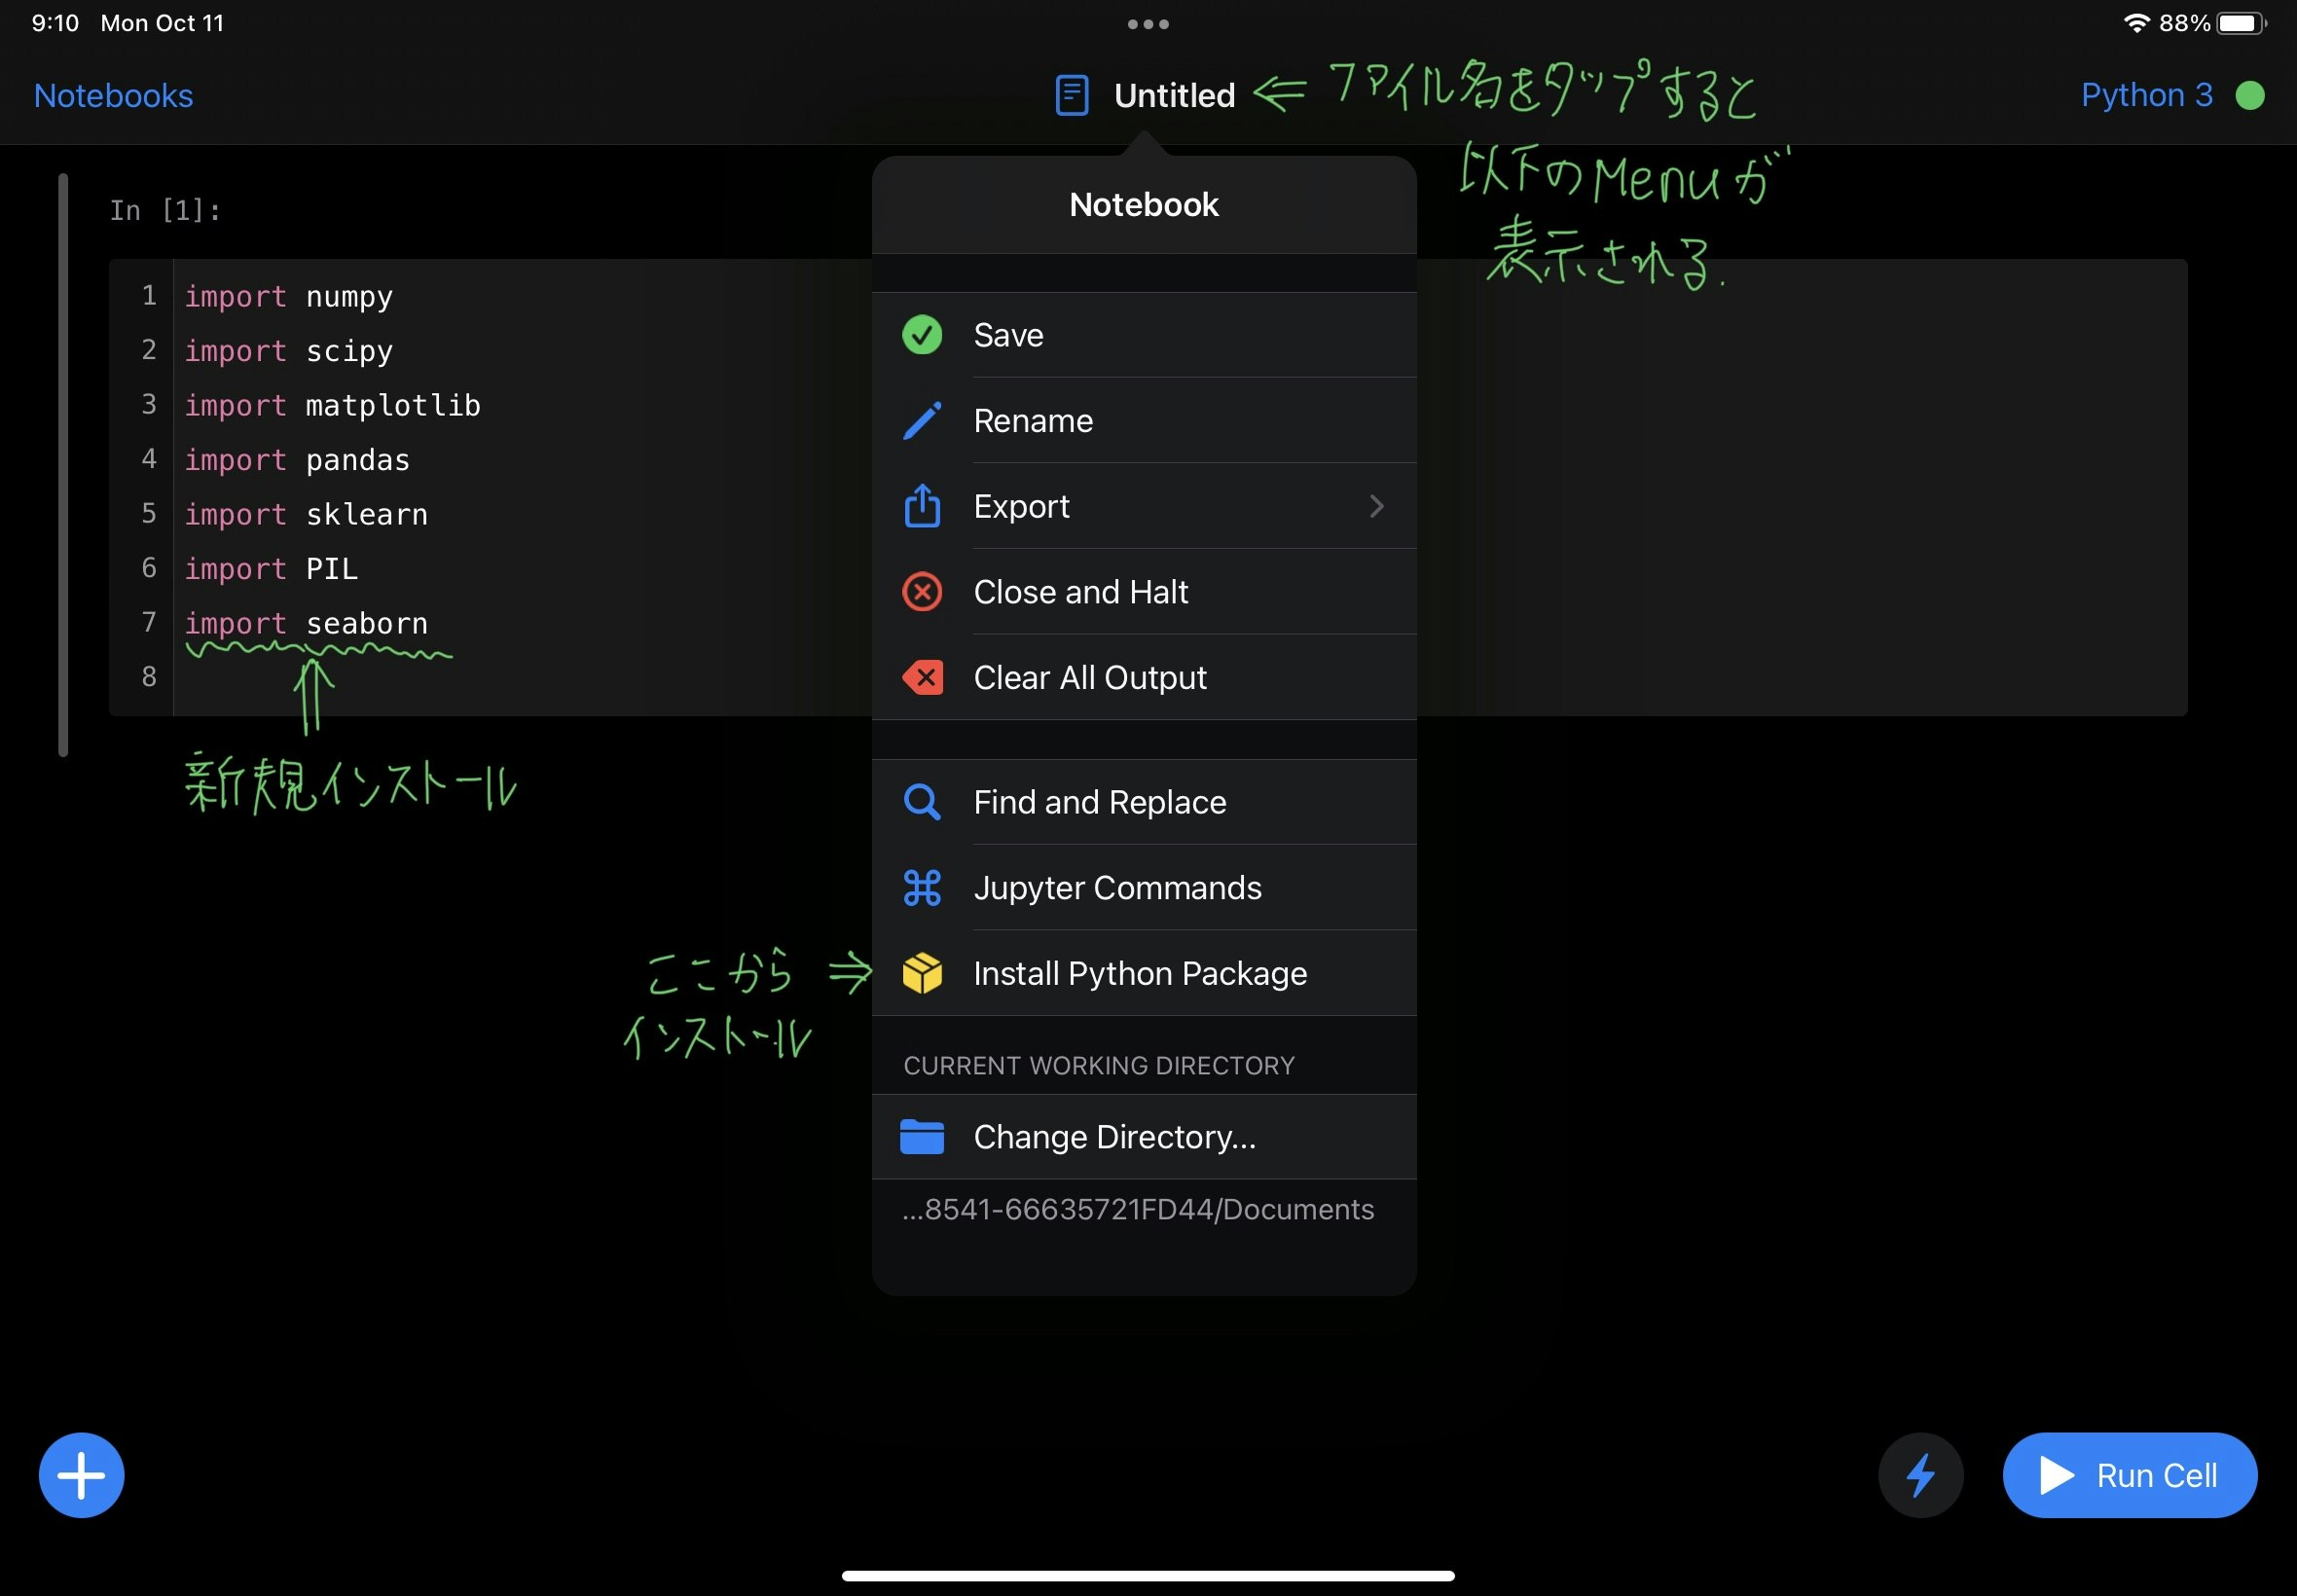
Task: Tap the green Save checkmark icon
Action: (921, 335)
